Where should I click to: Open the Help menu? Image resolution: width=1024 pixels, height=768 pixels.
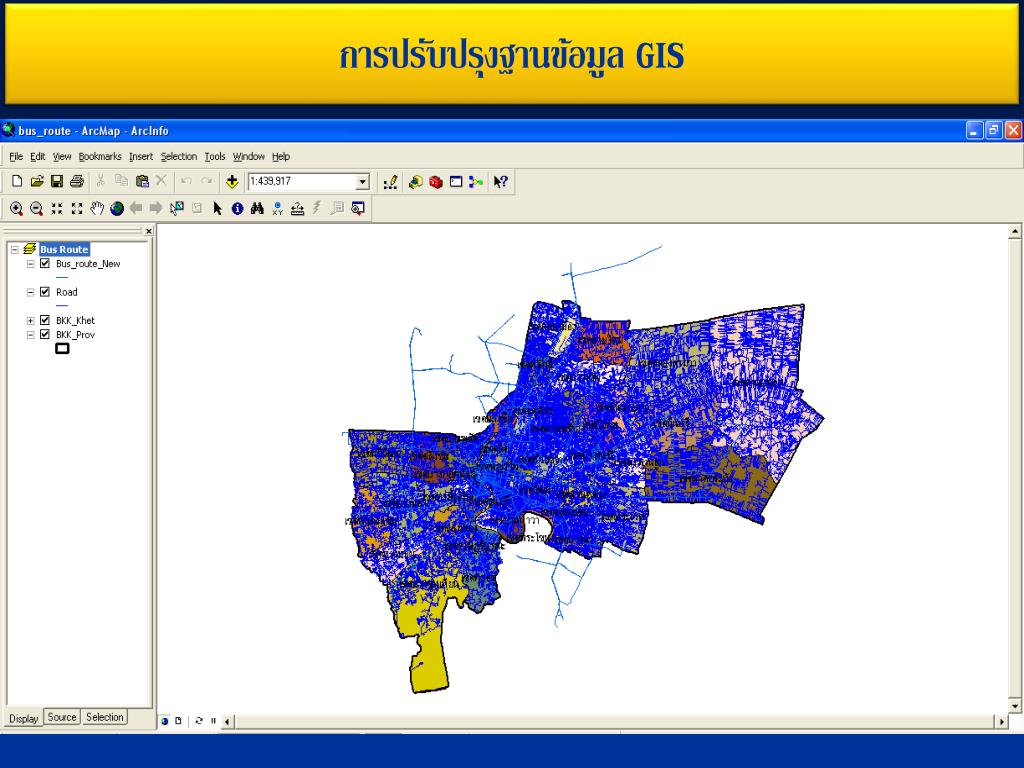point(281,157)
